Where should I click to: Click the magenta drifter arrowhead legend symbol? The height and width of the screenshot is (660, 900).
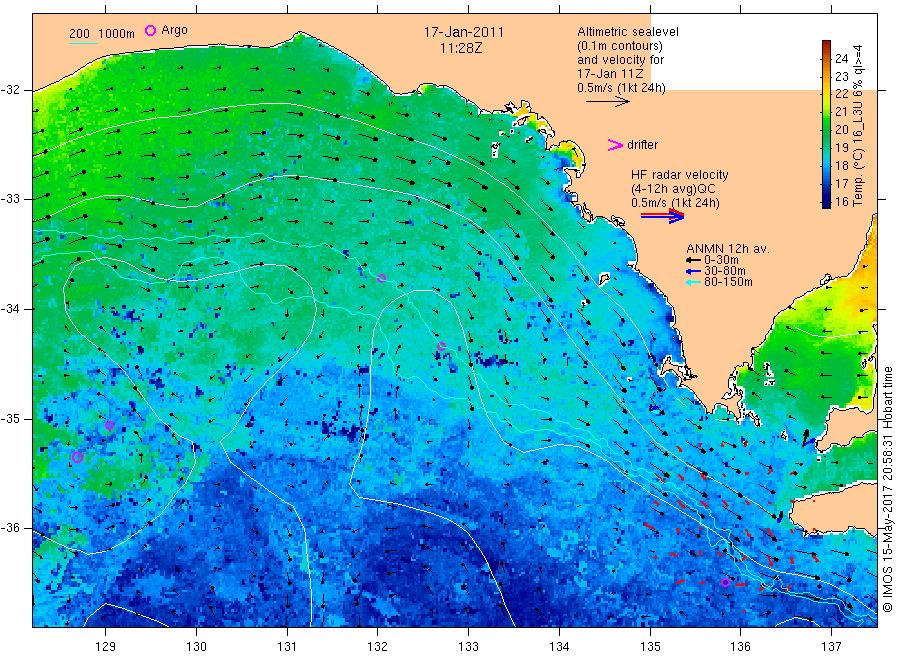[615, 145]
